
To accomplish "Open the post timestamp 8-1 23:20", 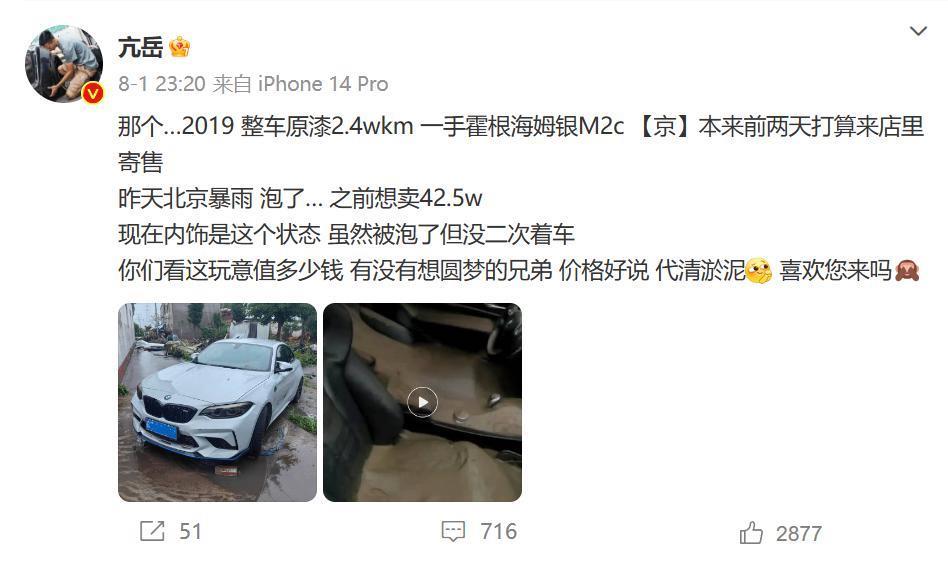I will [161, 84].
